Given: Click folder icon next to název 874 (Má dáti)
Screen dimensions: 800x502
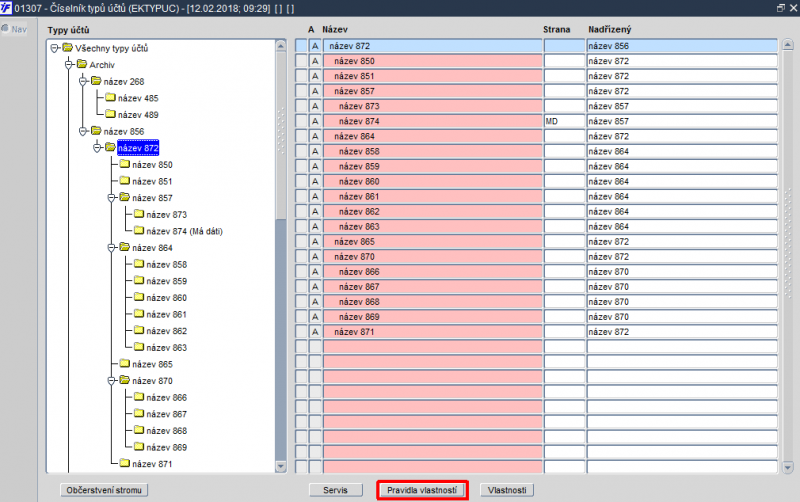Looking at the screenshot, I should [x=139, y=231].
